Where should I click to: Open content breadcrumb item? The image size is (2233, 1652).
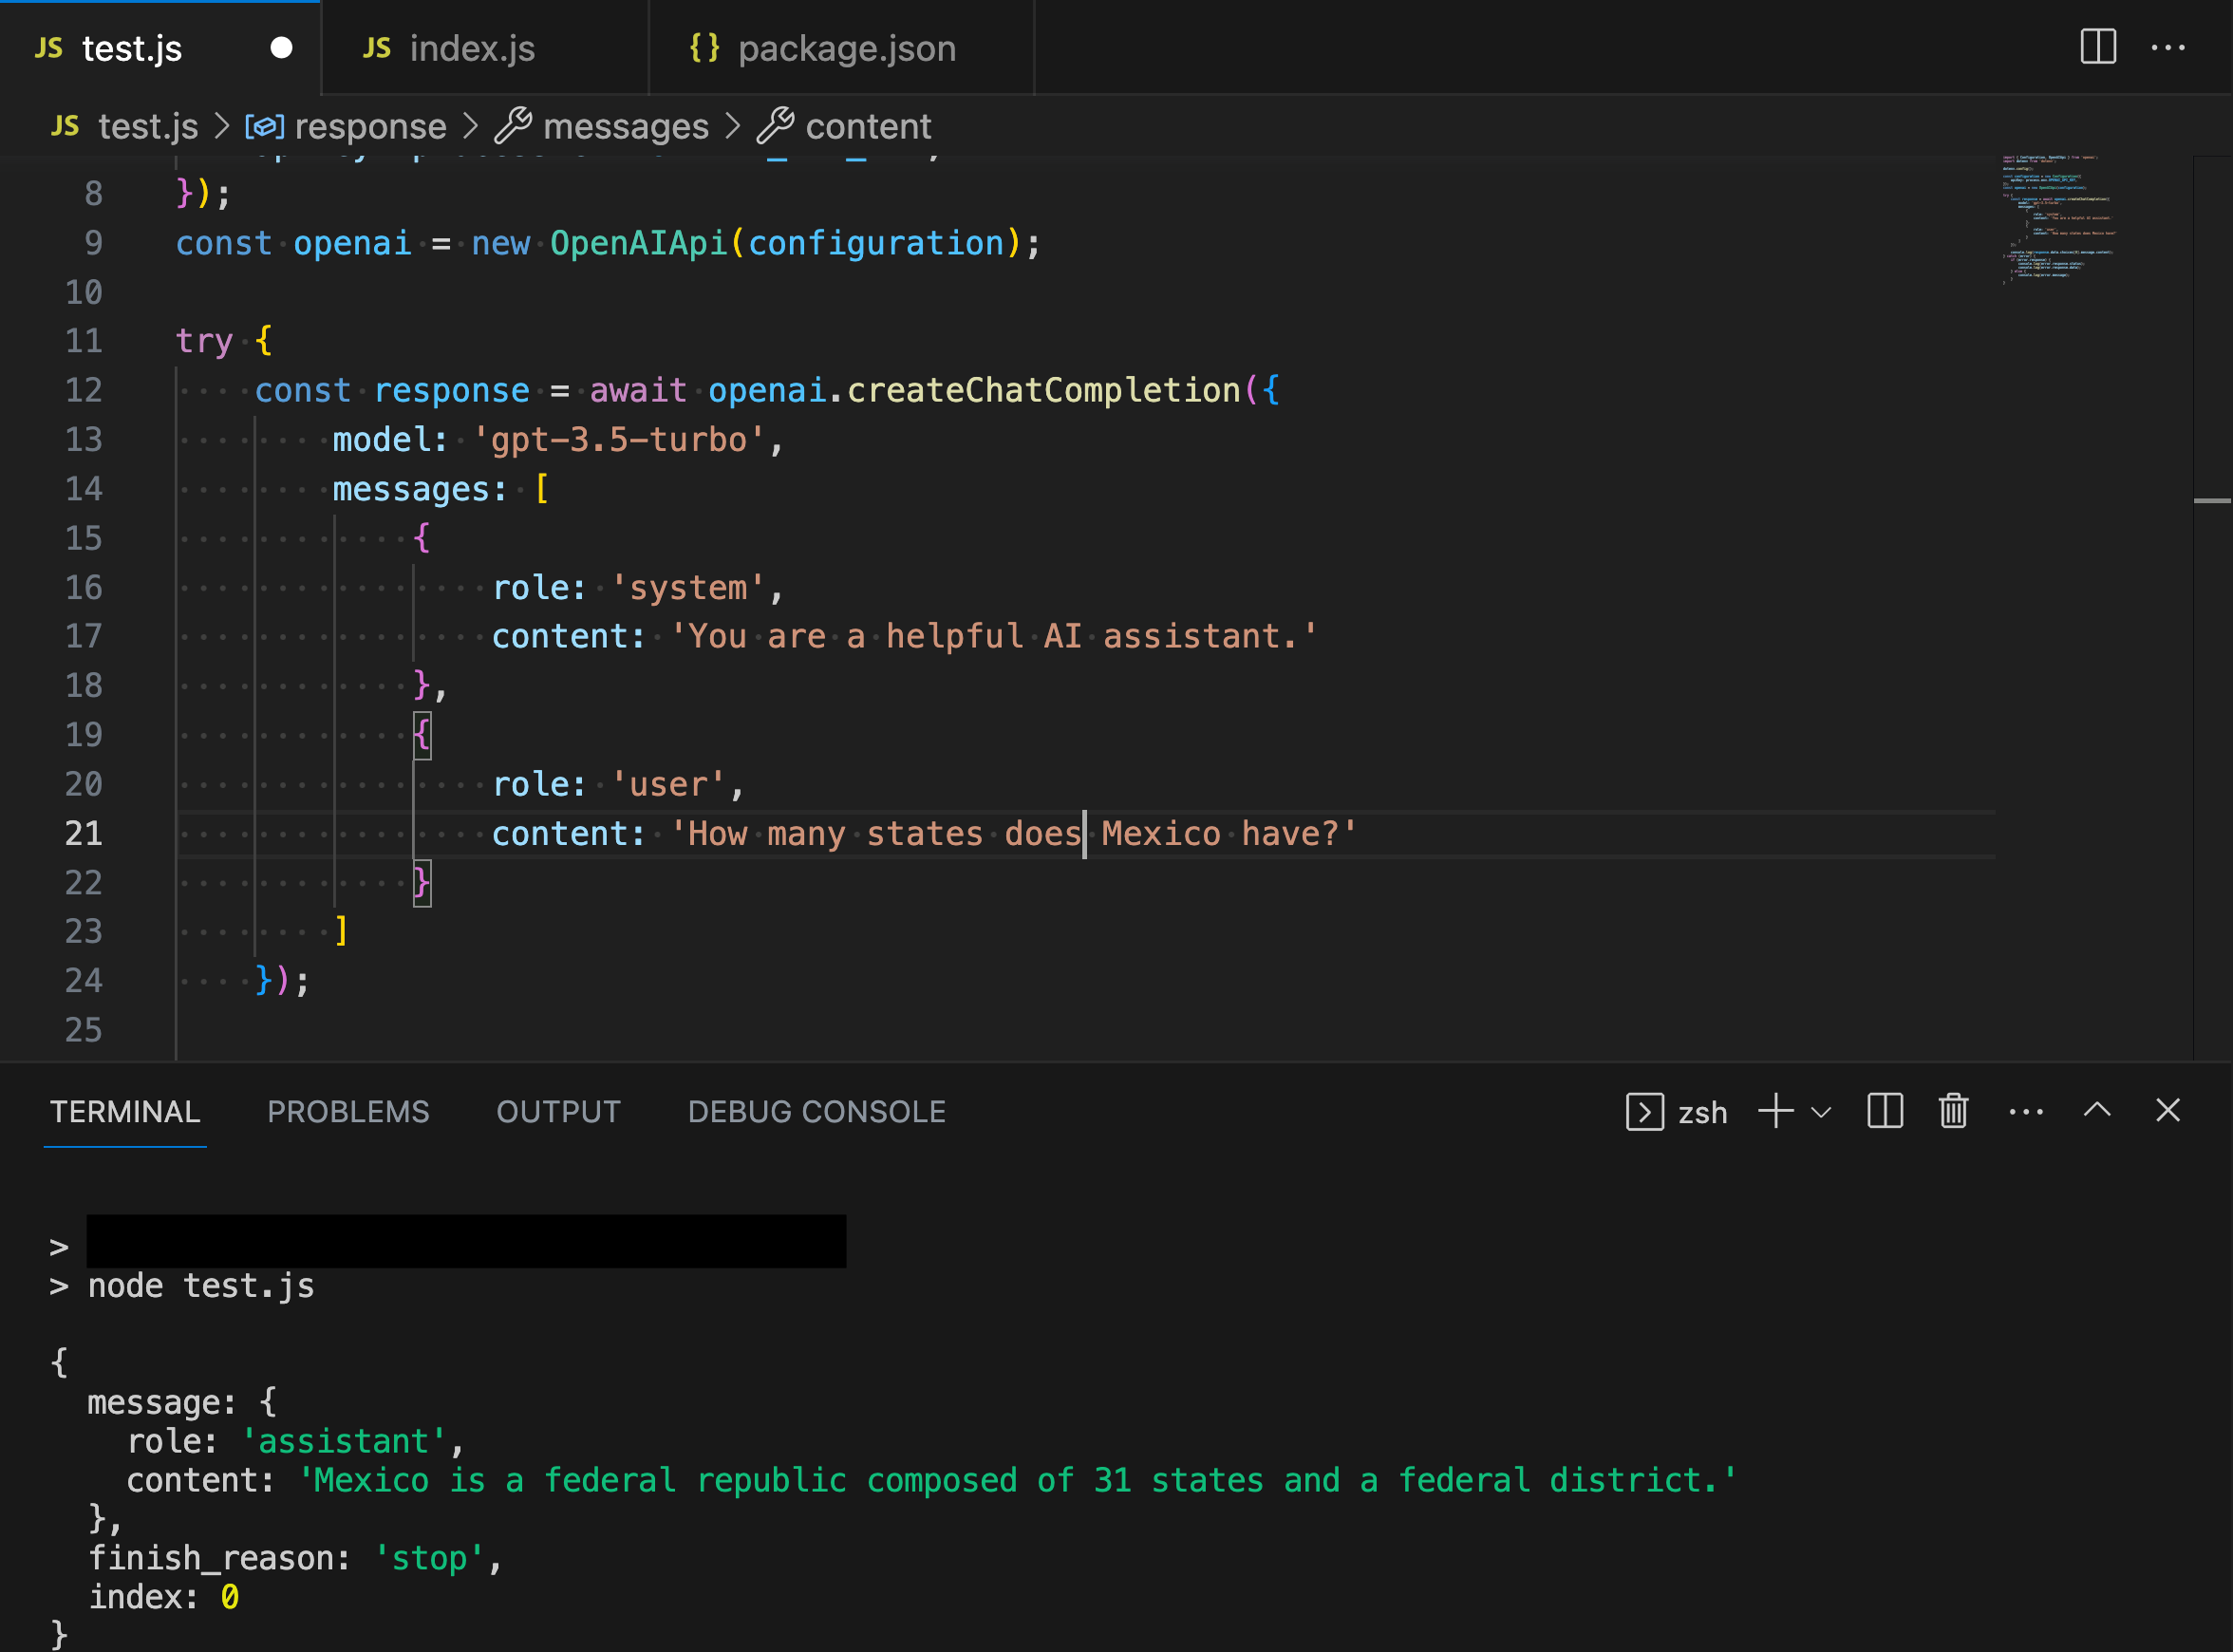click(x=867, y=127)
